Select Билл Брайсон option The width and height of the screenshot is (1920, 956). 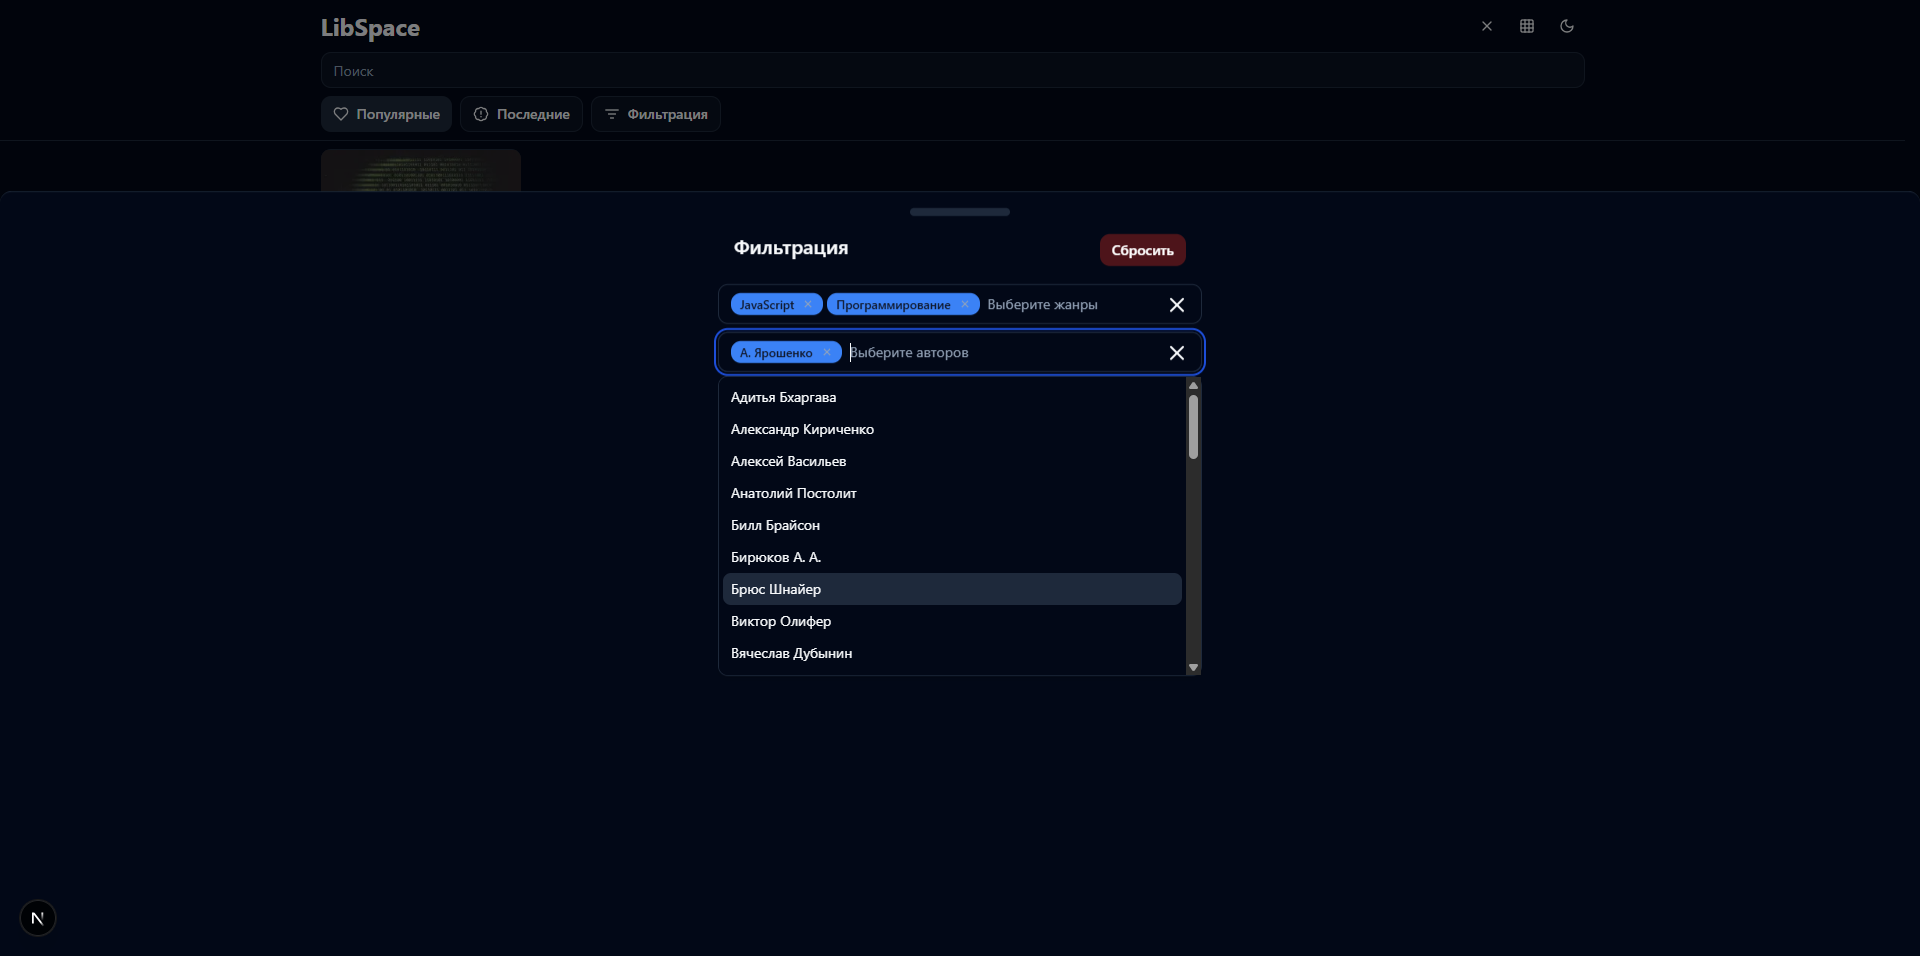point(775,525)
